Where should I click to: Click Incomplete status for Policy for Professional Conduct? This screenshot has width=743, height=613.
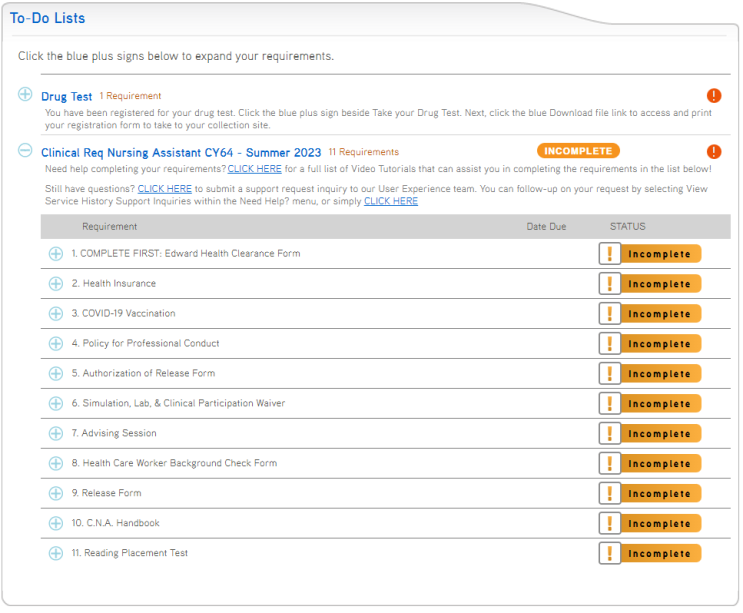pos(661,343)
